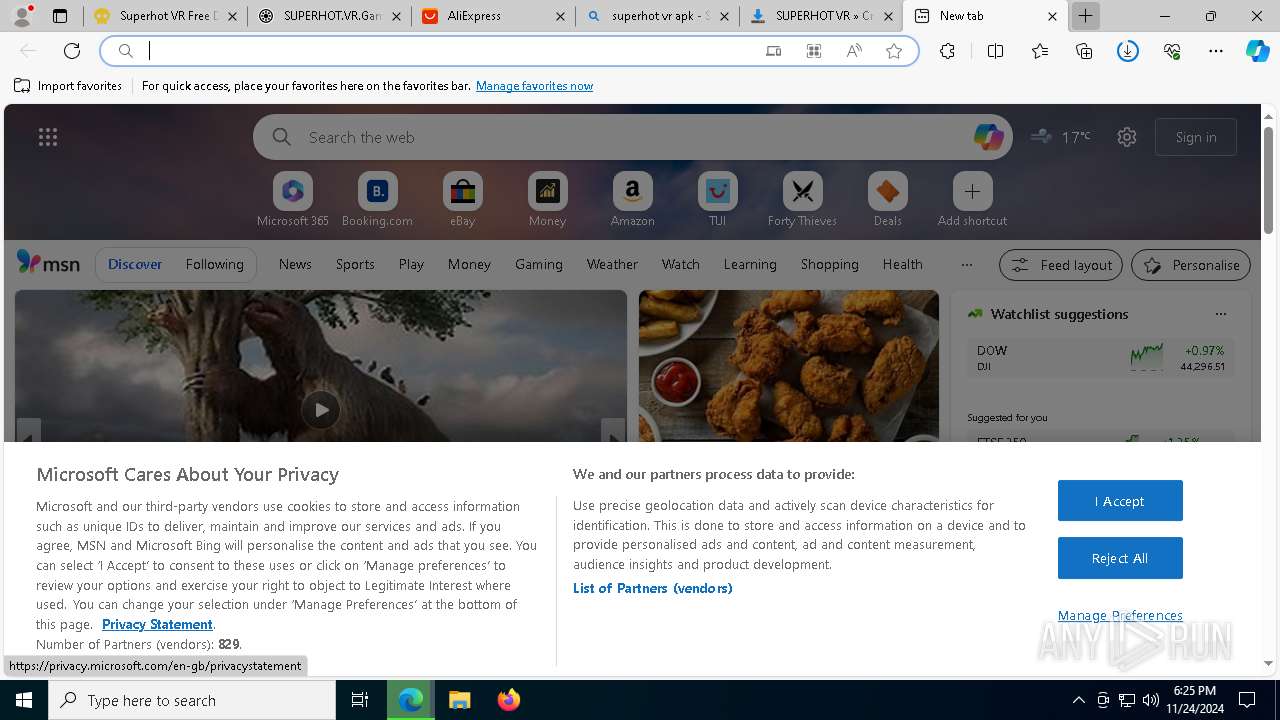Open the app launcher grid icon
Image resolution: width=1280 pixels, height=720 pixels.
click(x=48, y=137)
